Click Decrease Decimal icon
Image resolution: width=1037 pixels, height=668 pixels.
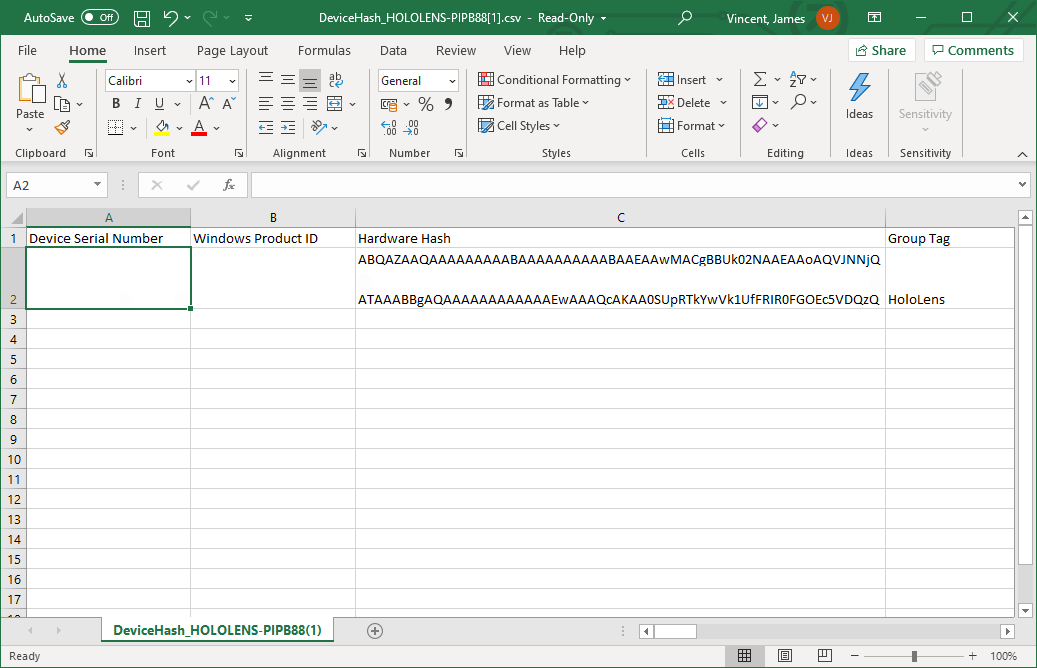411,127
